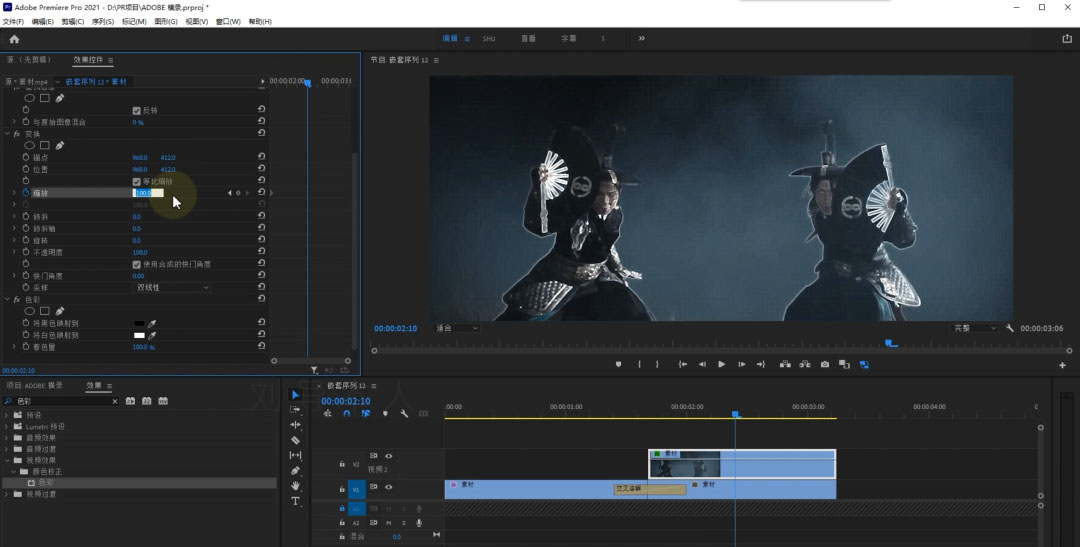Click the white color swatch for 将白色映射到
Screen dimensions: 1080x547
139,336
